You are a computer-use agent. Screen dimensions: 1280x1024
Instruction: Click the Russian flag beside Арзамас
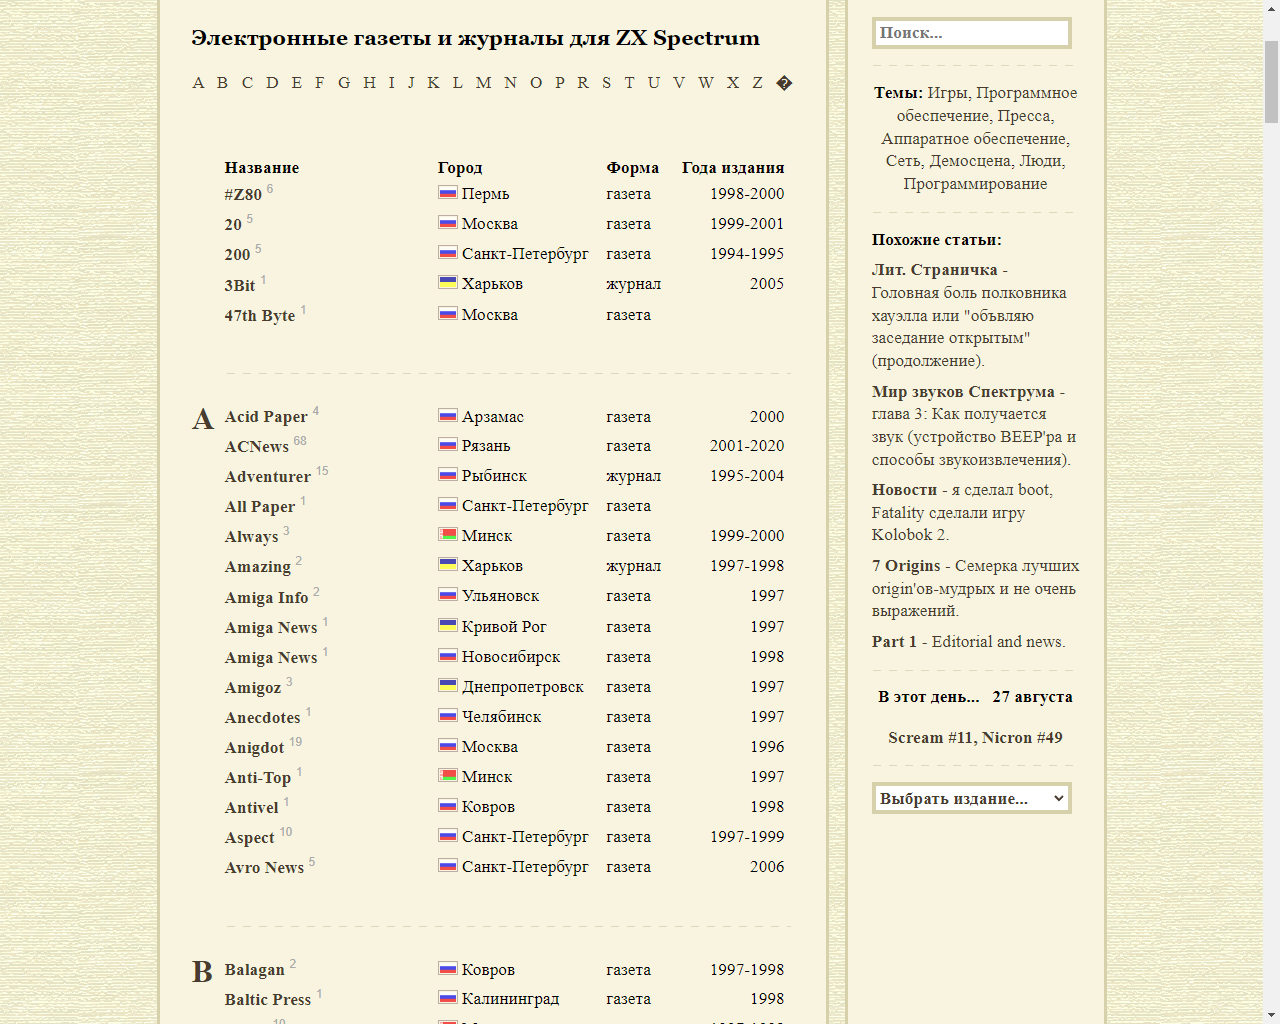[x=448, y=416]
